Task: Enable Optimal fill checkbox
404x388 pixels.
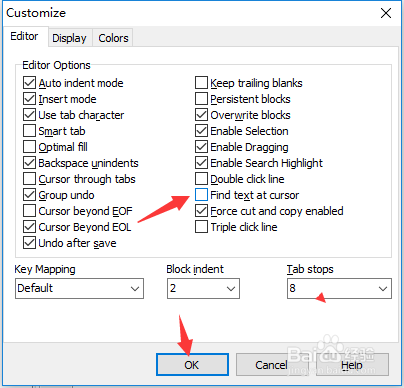Action: 29,147
